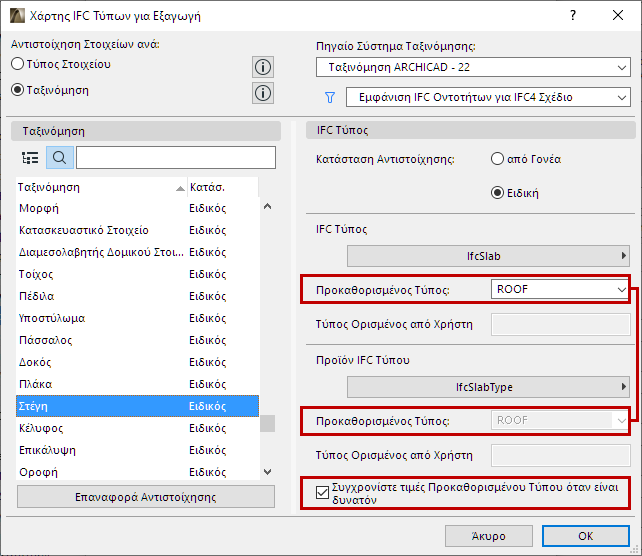The width and height of the screenshot is (642, 556).
Task: Toggle Συγχρονίστε τιμές Προκαθορισμένου Τύπου checkbox
Action: click(x=322, y=493)
